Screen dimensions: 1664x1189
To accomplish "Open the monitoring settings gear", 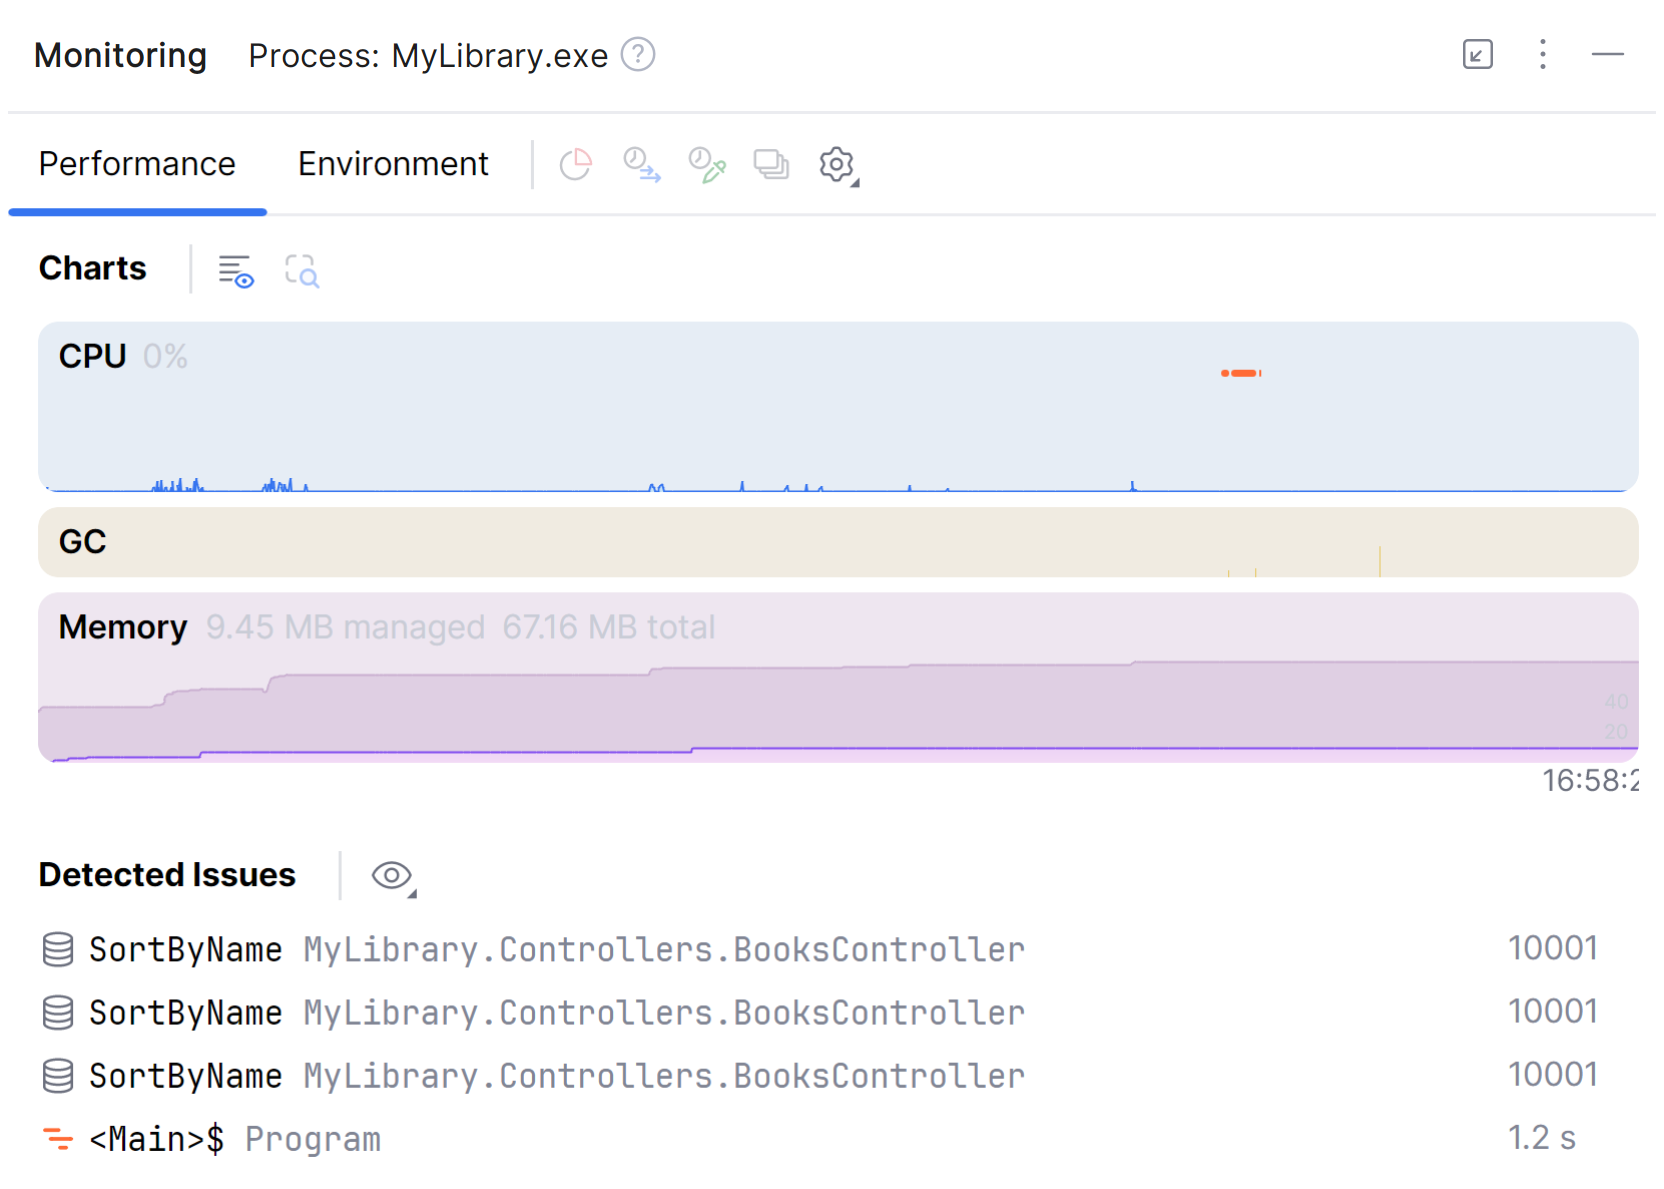I will click(836, 164).
